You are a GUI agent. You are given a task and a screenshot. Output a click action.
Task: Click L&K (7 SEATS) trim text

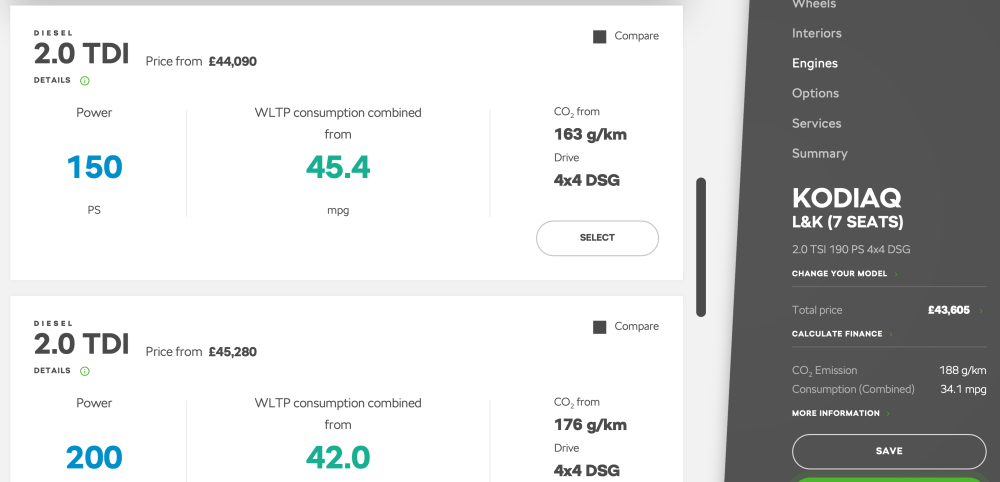tap(848, 223)
